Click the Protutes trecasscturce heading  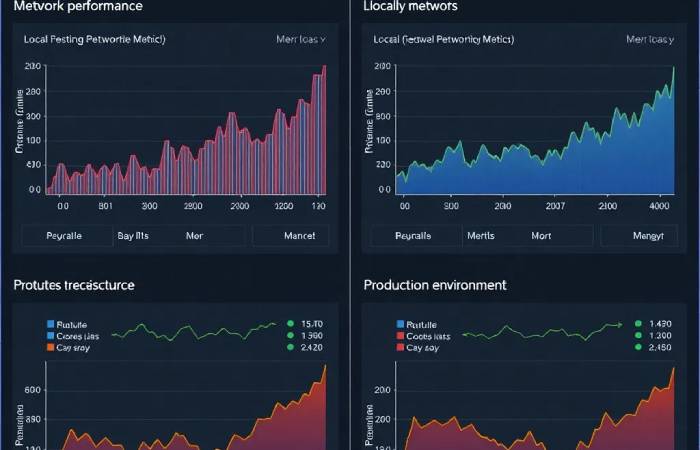[74, 285]
